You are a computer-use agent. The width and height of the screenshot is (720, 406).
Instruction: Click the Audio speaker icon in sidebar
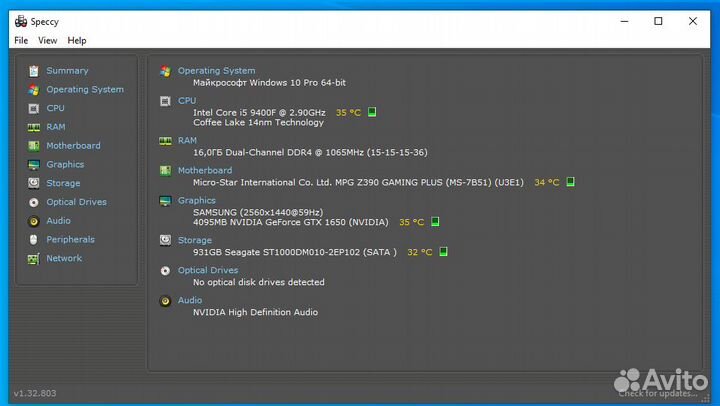(34, 221)
